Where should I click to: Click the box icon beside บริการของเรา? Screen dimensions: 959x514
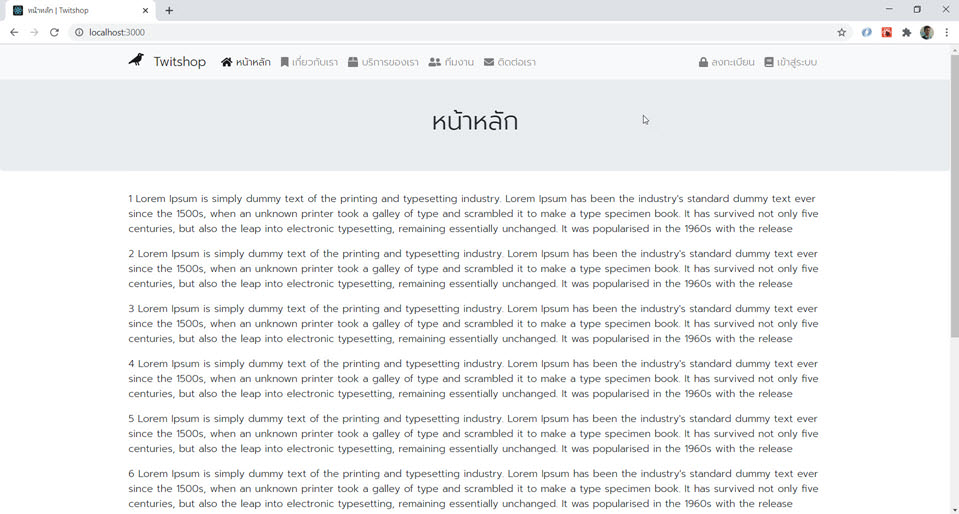coord(353,62)
